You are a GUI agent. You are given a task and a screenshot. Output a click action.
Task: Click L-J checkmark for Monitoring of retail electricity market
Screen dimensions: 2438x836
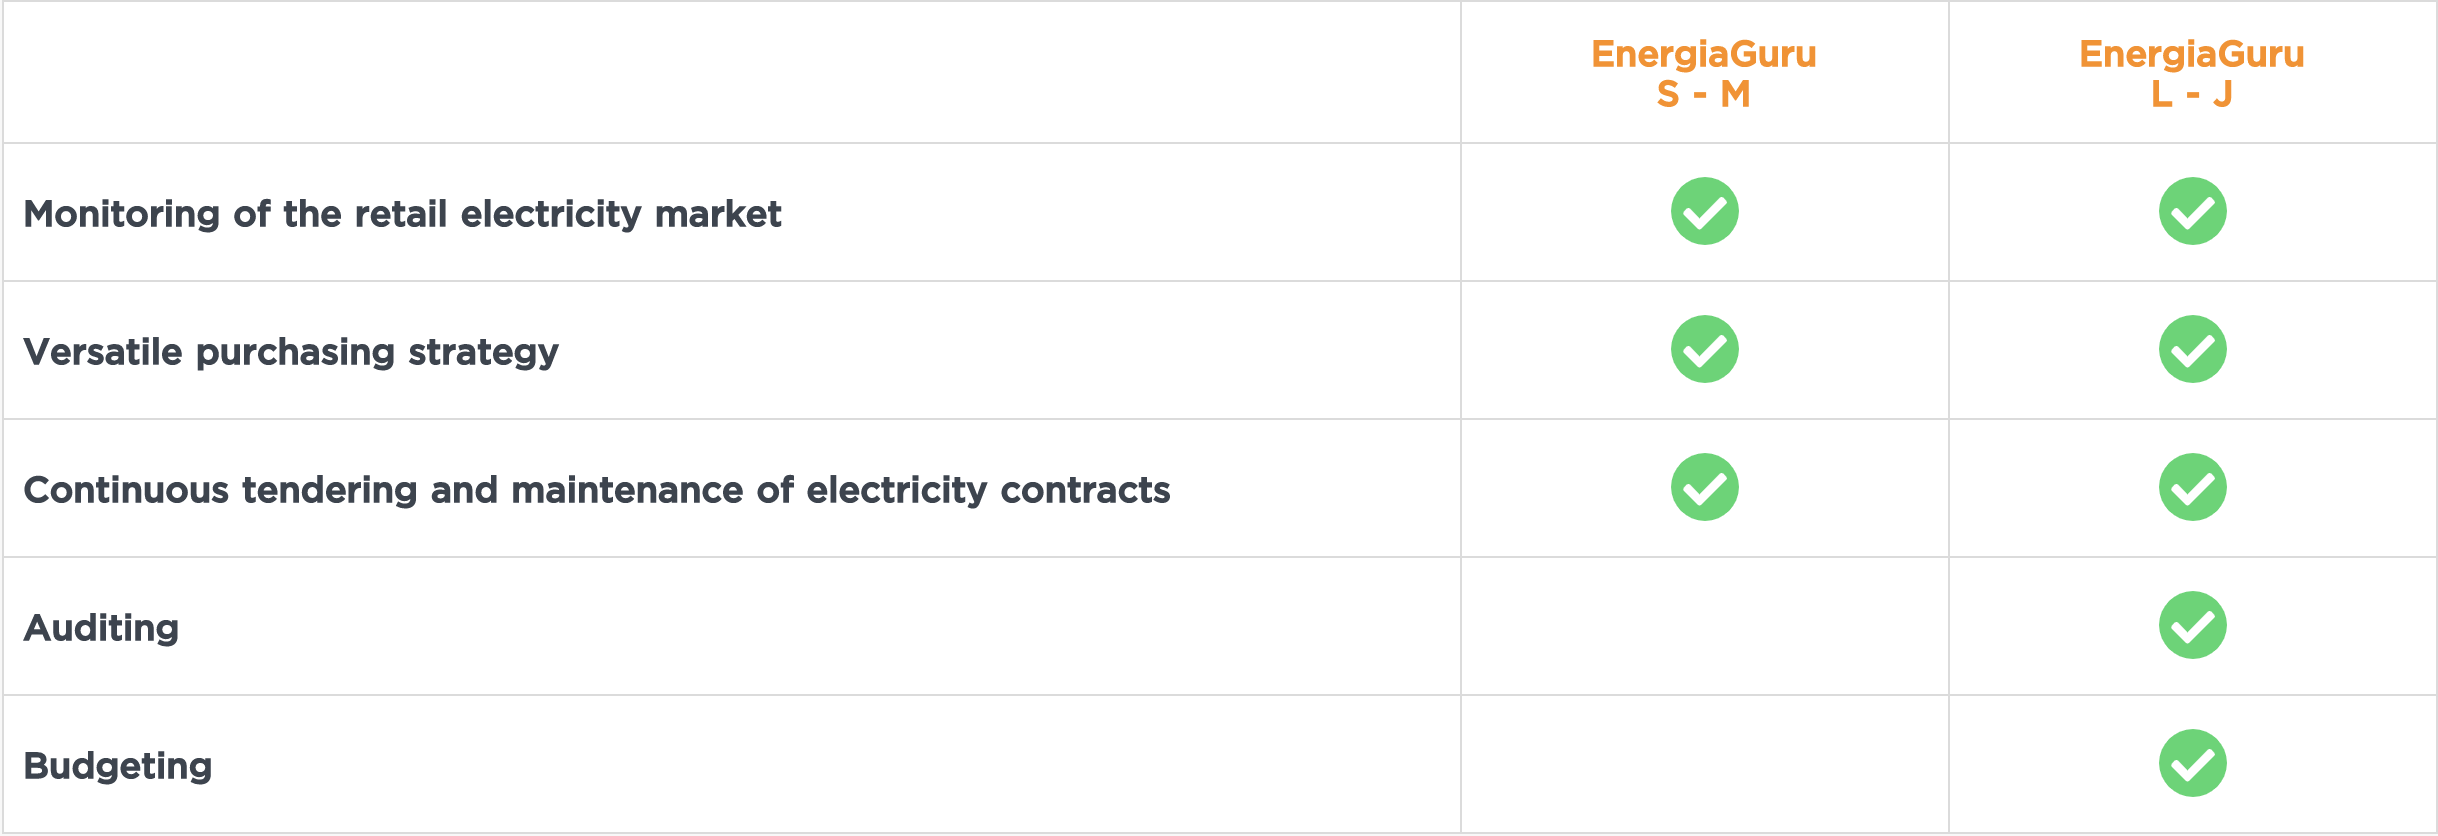coord(2192,211)
